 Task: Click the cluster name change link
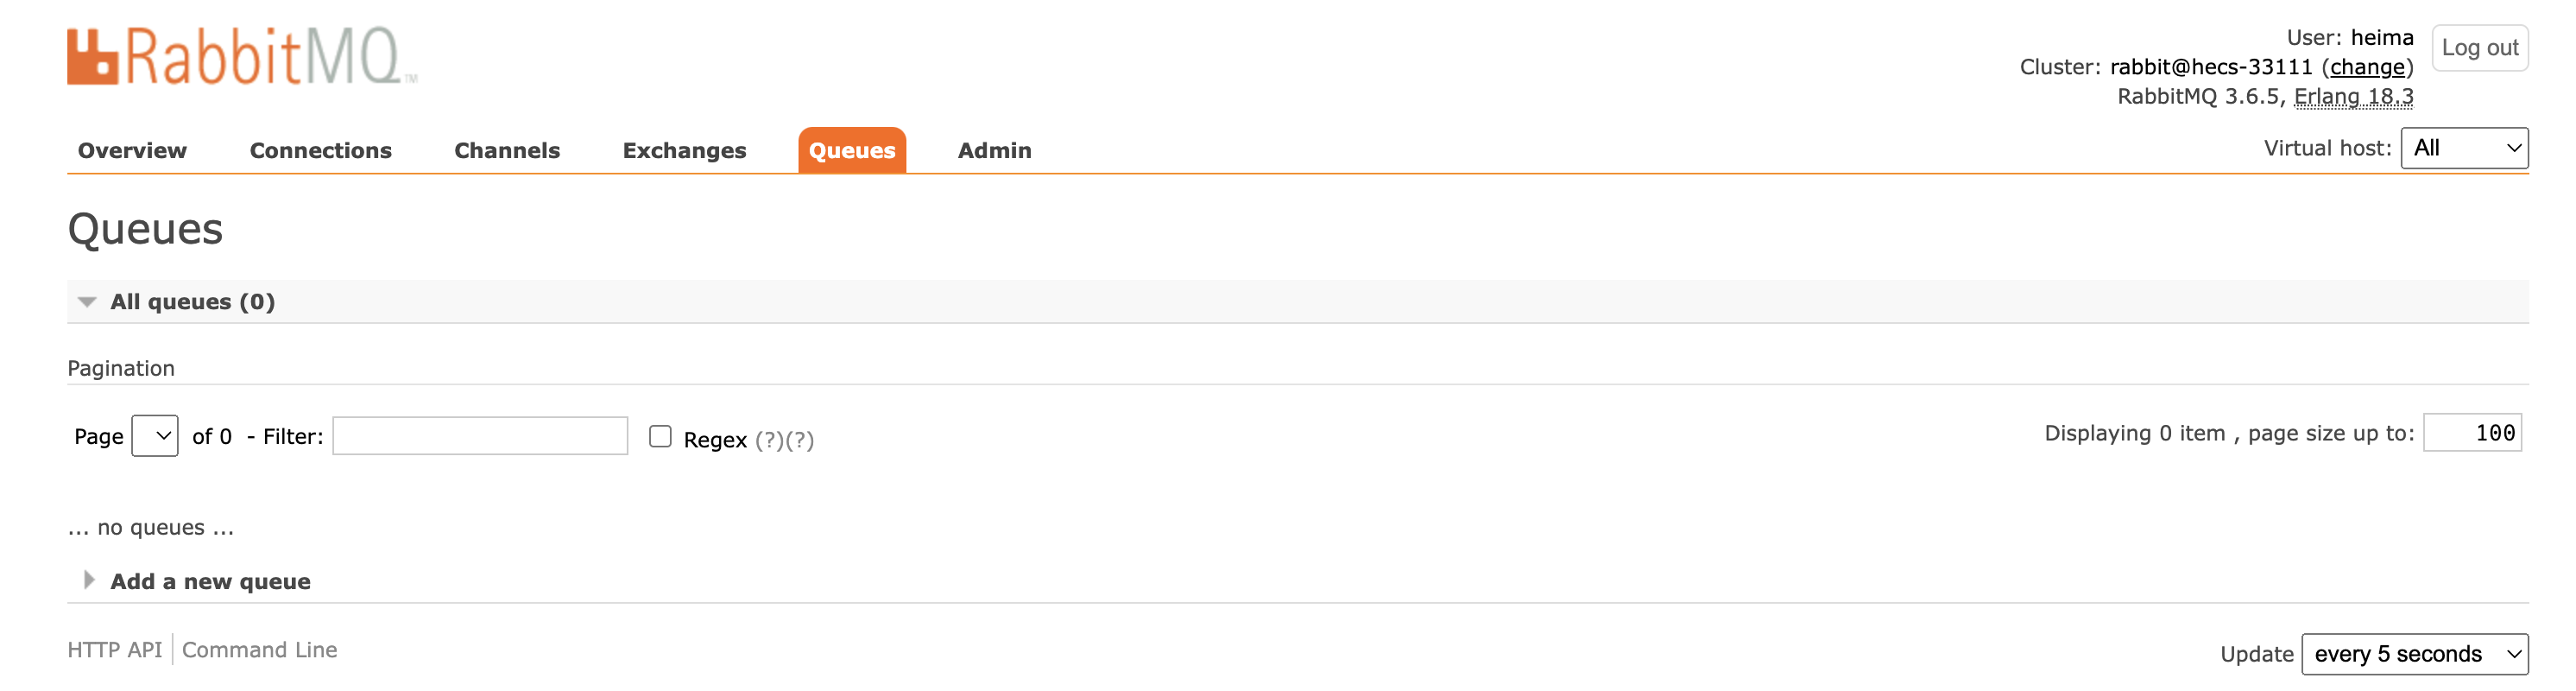point(2367,67)
